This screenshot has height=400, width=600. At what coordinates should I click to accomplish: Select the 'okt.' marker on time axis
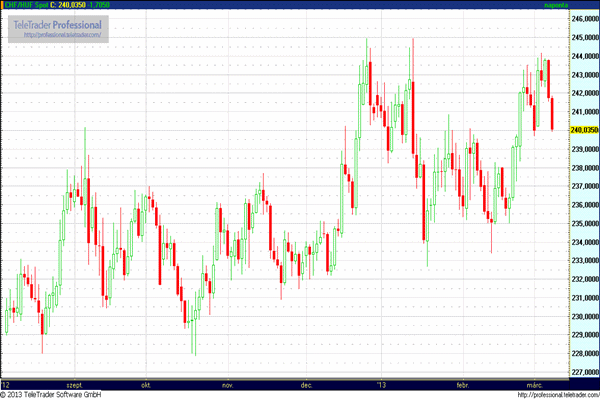[x=146, y=384]
